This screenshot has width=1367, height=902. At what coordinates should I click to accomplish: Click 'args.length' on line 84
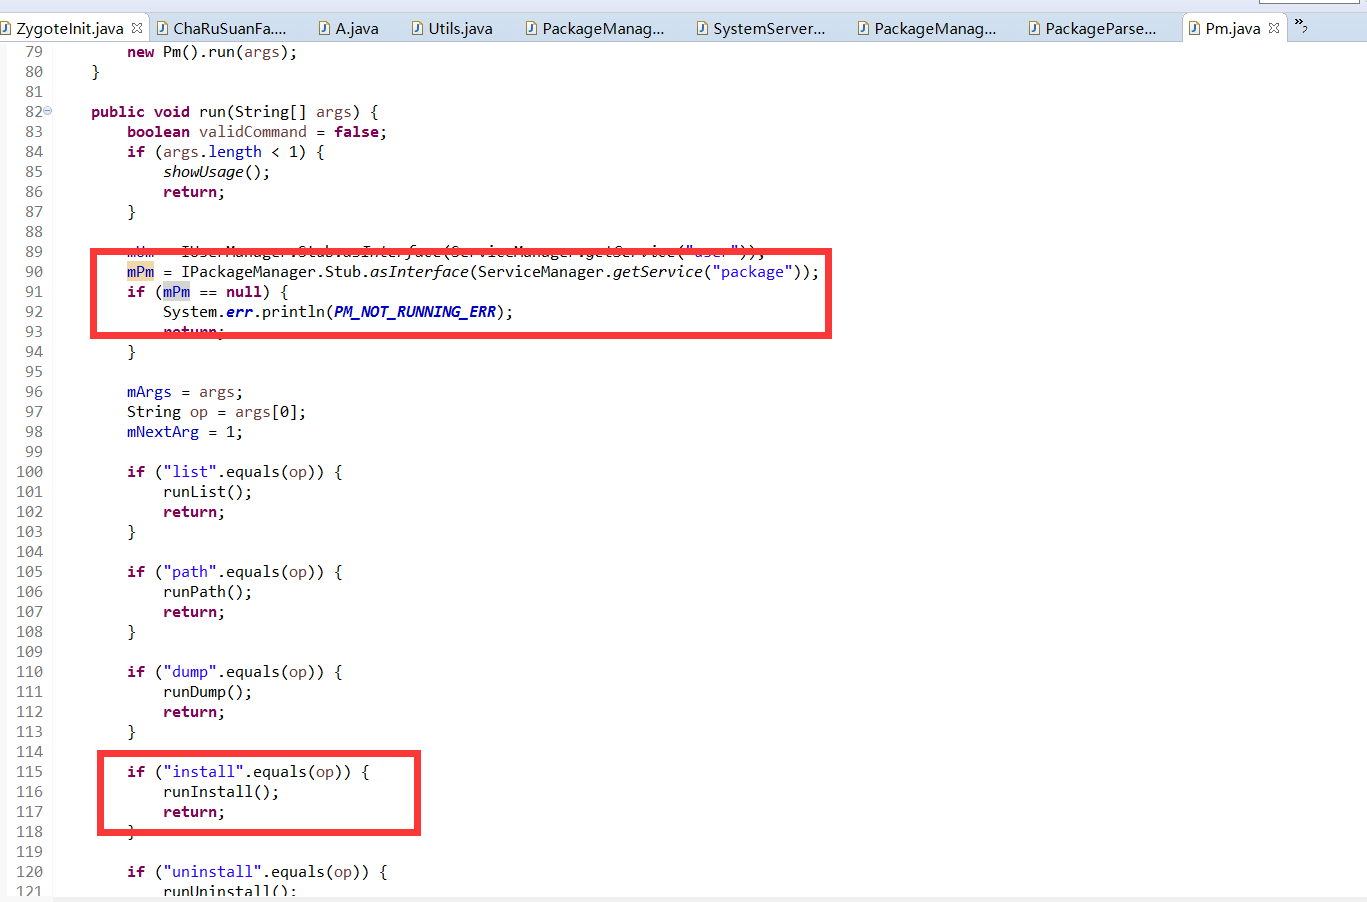pos(212,152)
